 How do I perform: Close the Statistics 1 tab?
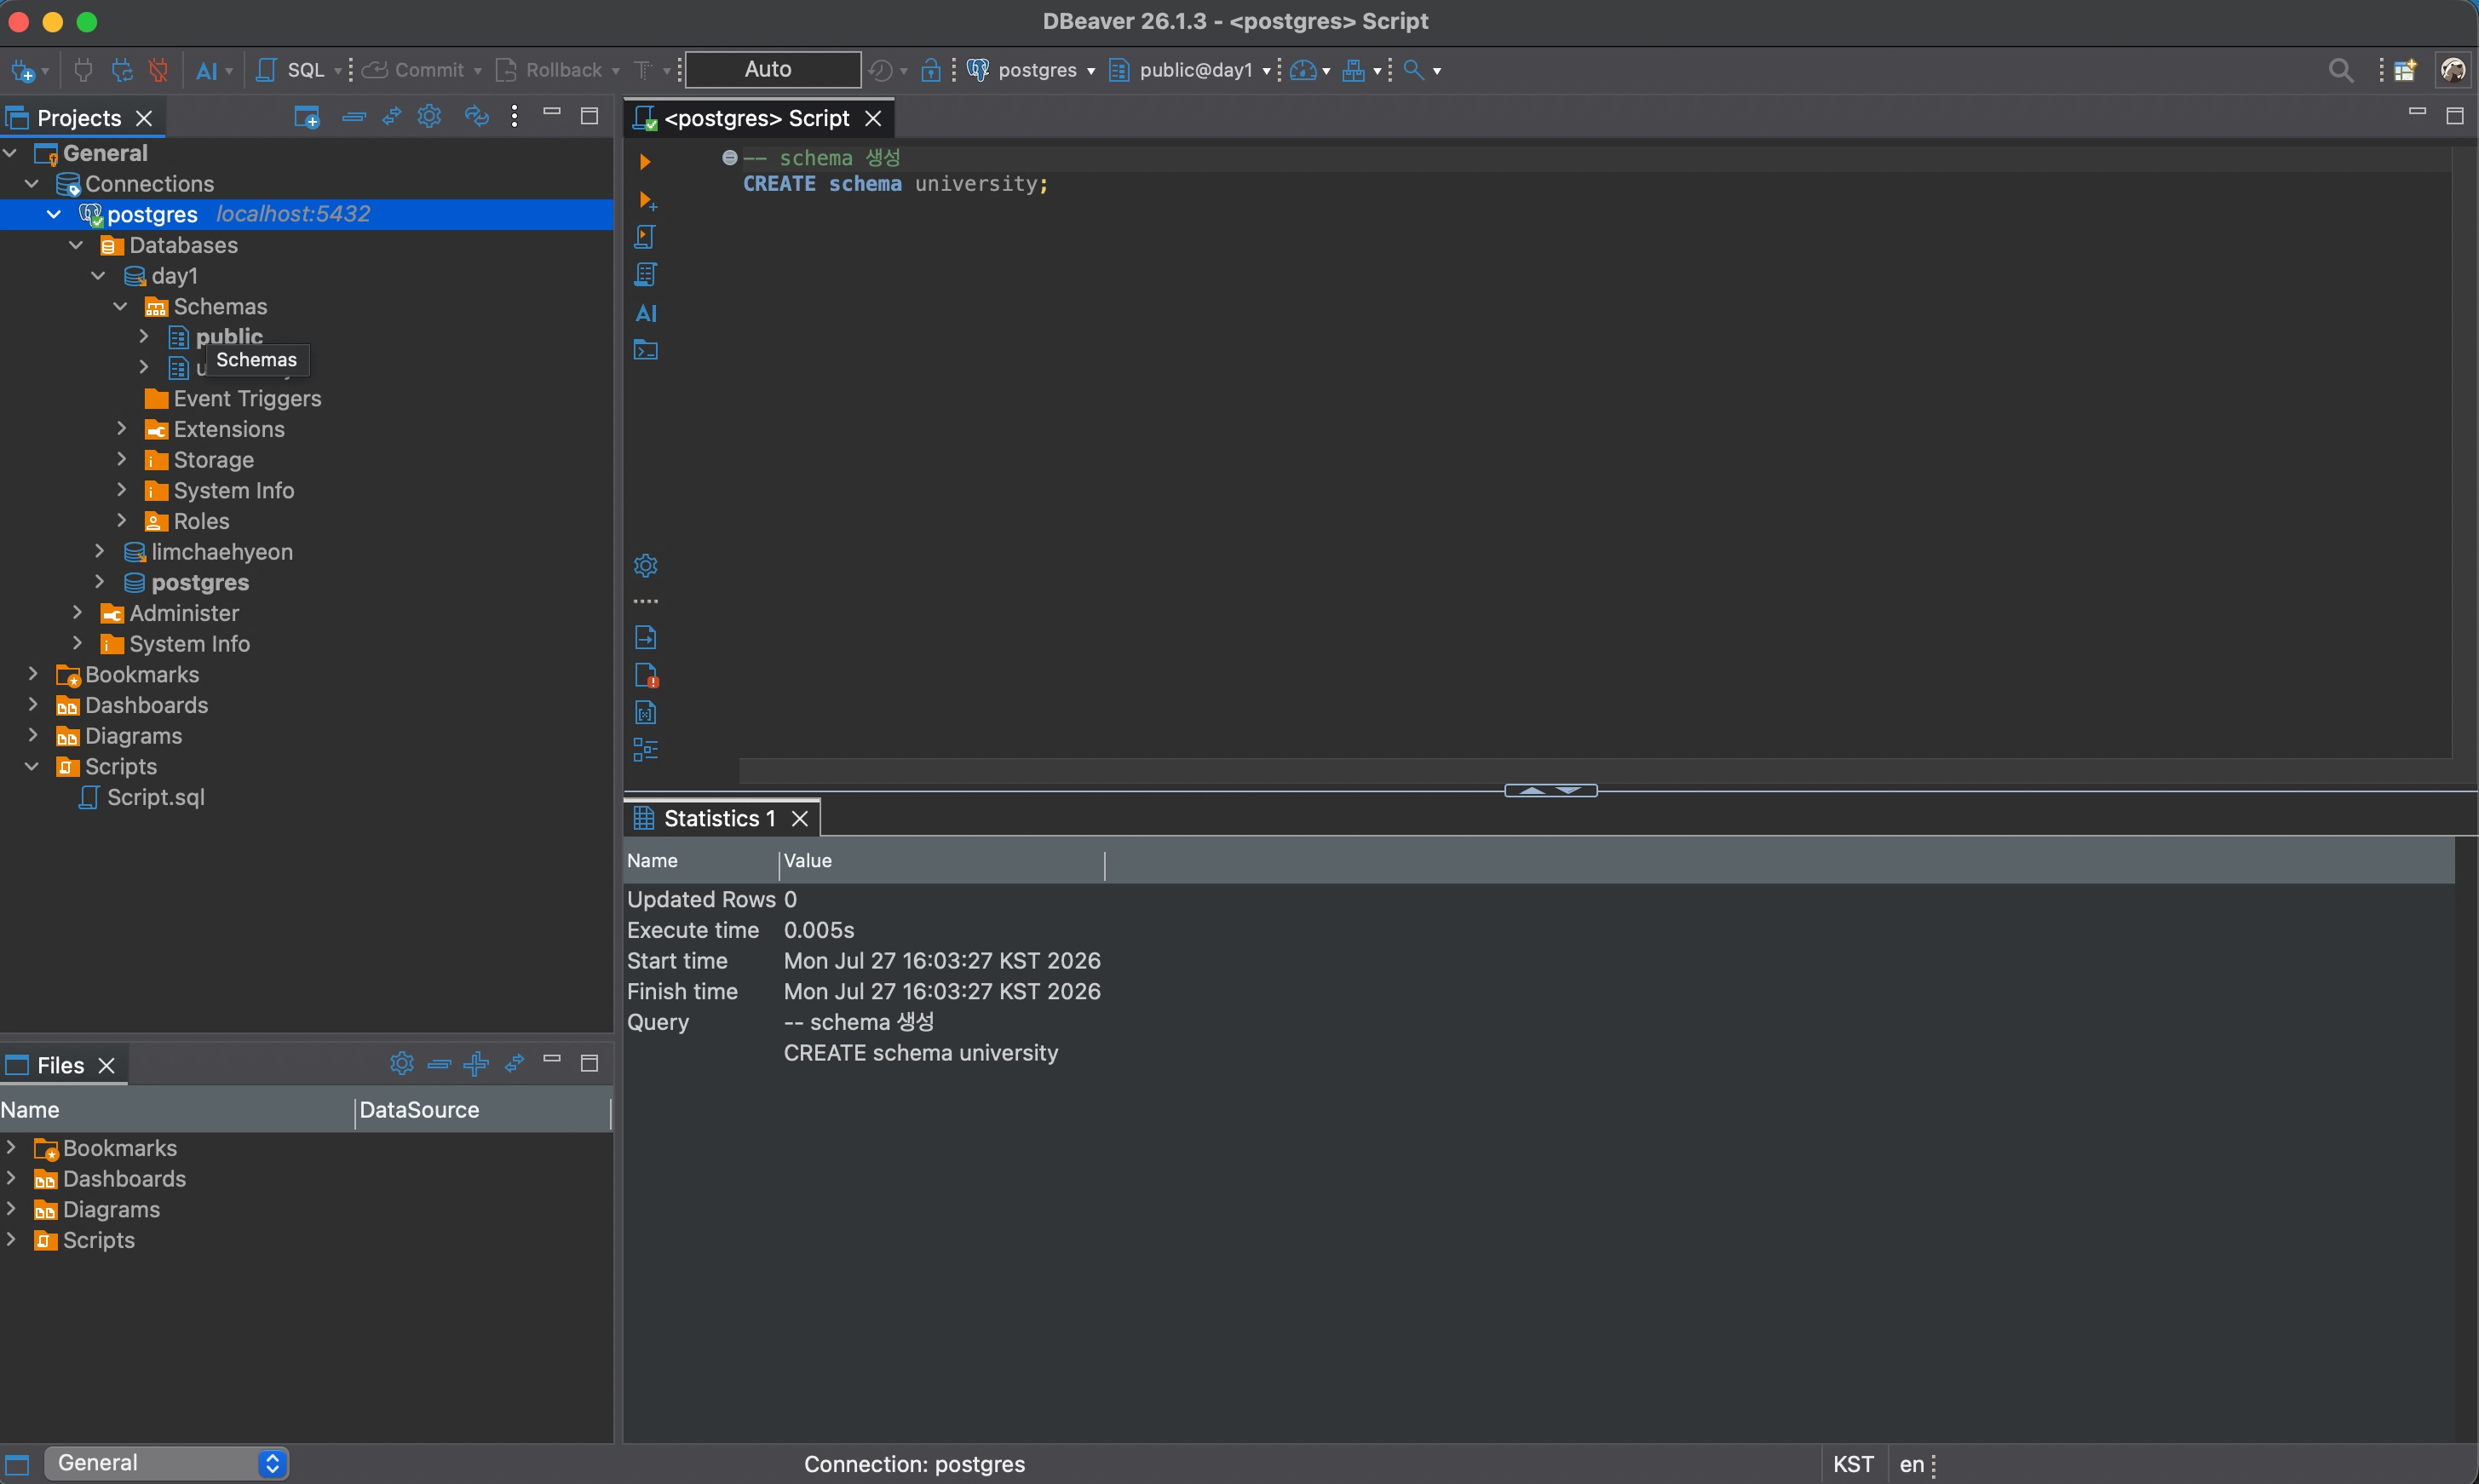799,818
